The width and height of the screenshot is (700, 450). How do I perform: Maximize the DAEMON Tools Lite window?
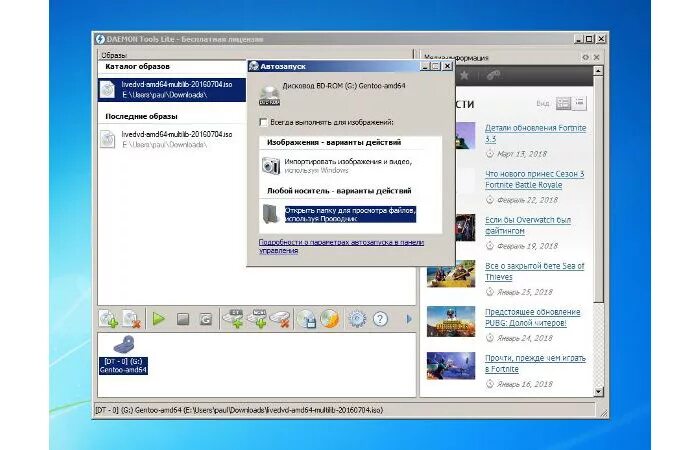click(589, 39)
